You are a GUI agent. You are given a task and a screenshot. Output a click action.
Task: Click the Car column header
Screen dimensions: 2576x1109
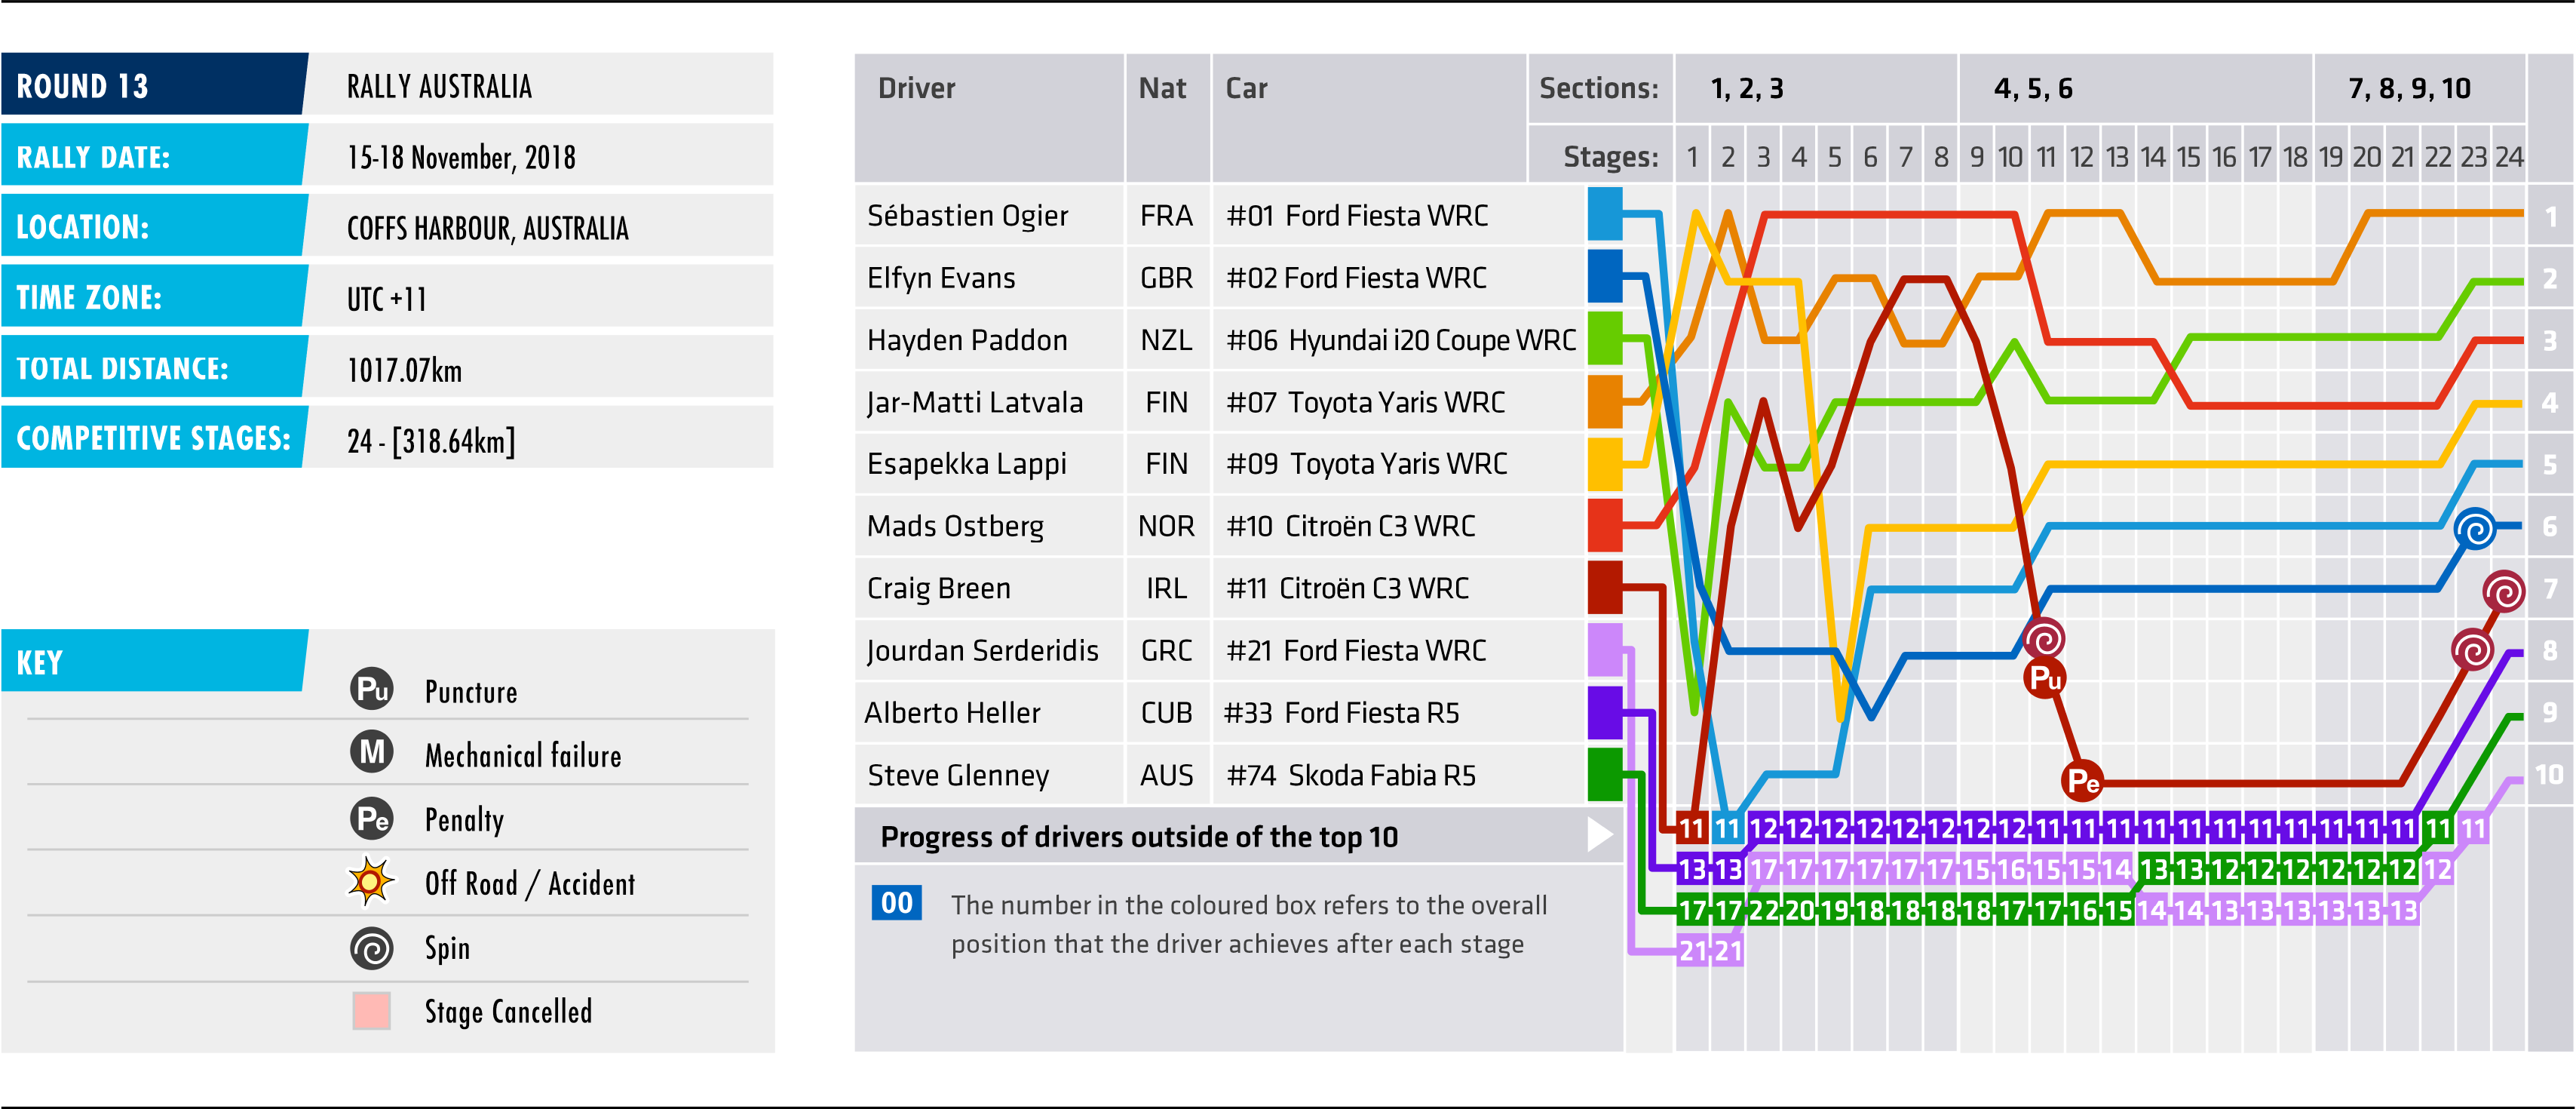click(x=1246, y=88)
